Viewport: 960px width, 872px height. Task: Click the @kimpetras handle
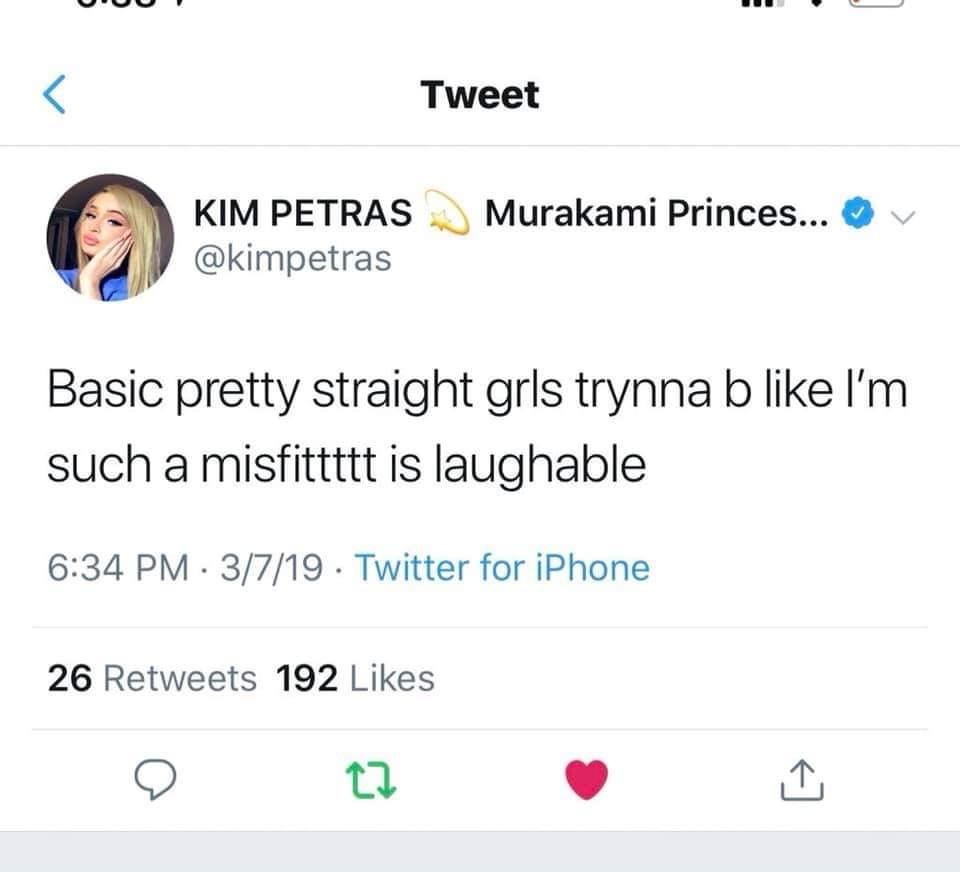pos(293,258)
